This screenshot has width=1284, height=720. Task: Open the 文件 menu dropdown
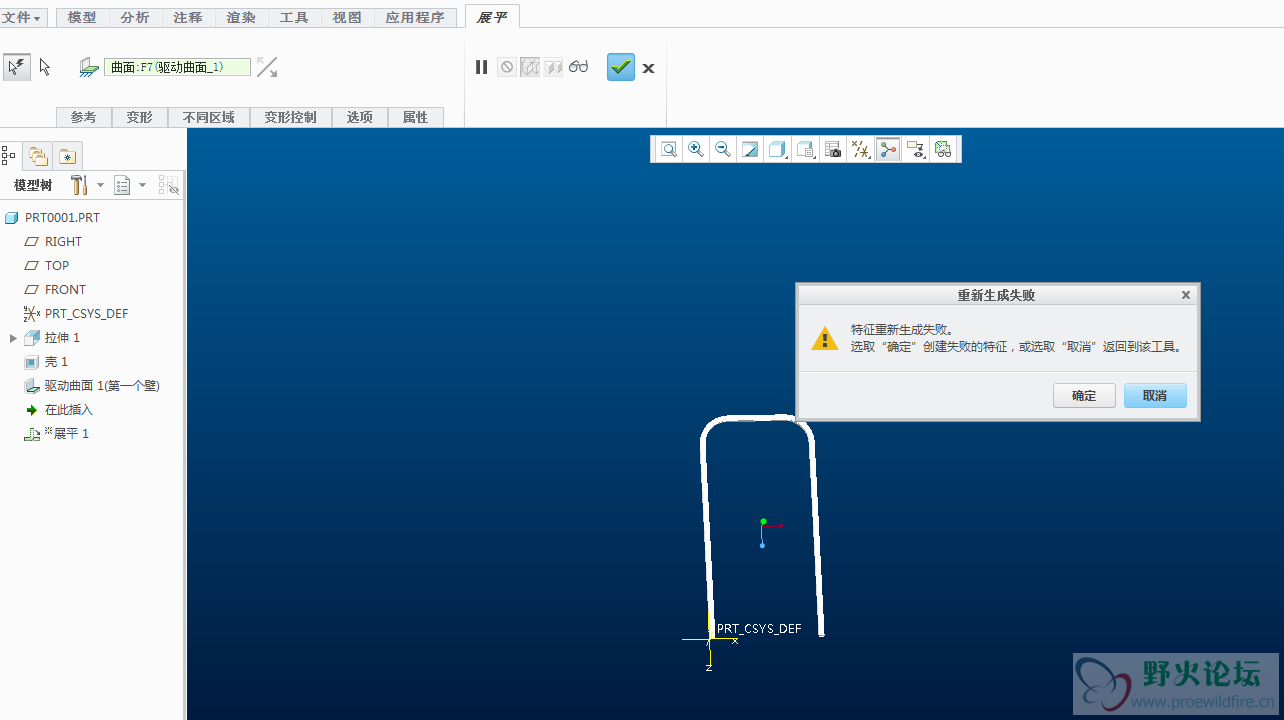click(x=23, y=18)
